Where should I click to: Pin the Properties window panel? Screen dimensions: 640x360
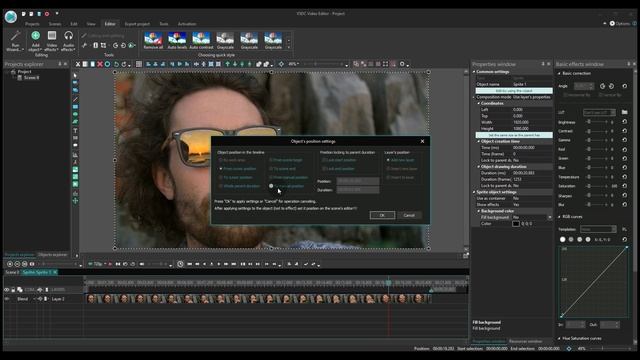pos(543,64)
